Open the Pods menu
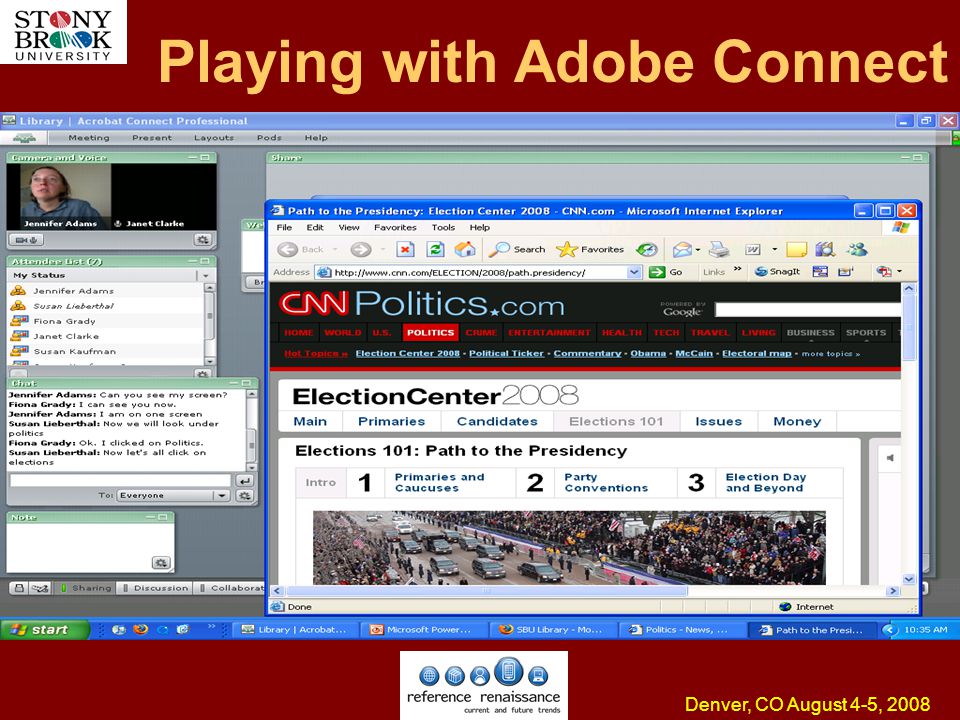This screenshot has width=960, height=720. 269,138
